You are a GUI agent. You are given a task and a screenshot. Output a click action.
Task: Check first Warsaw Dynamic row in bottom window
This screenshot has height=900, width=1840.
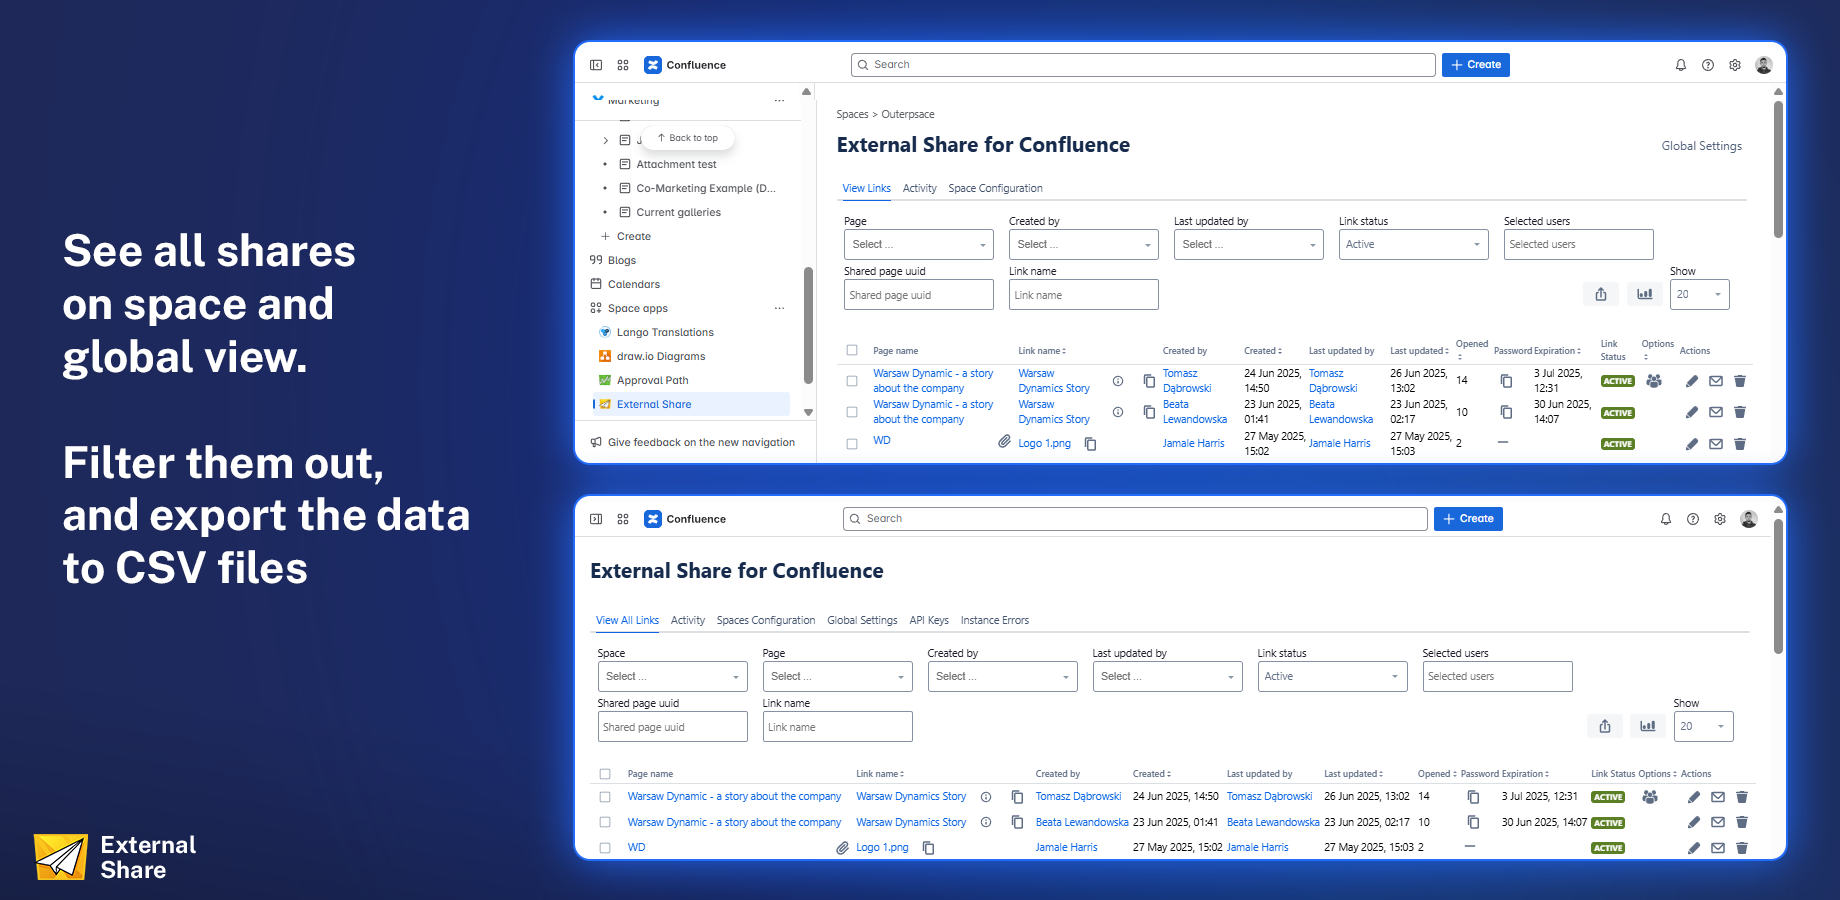[605, 797]
